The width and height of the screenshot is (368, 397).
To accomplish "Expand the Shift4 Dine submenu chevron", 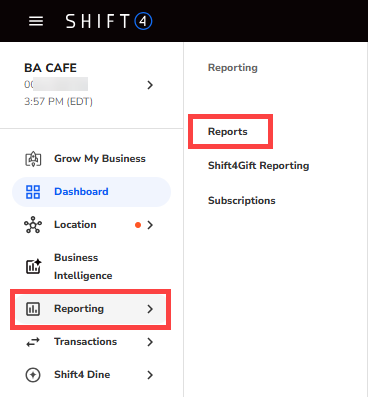I will tap(150, 375).
